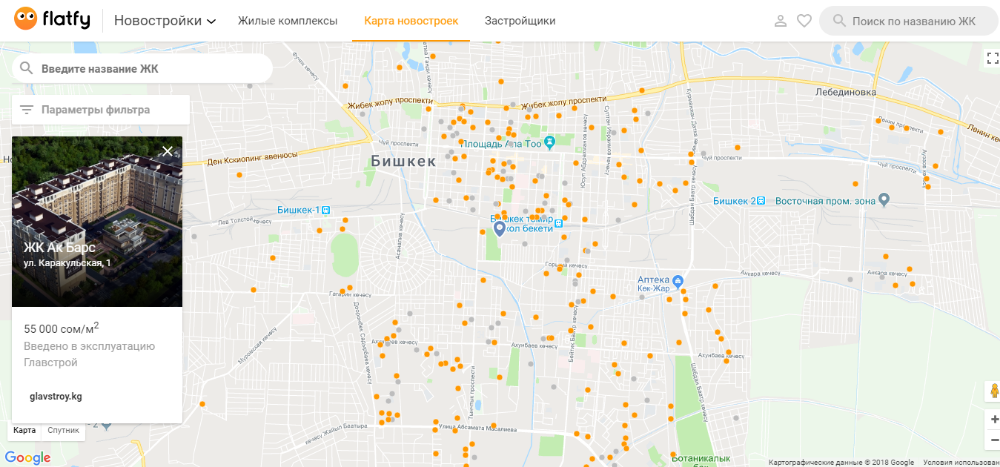Open the user profile icon

point(781,21)
